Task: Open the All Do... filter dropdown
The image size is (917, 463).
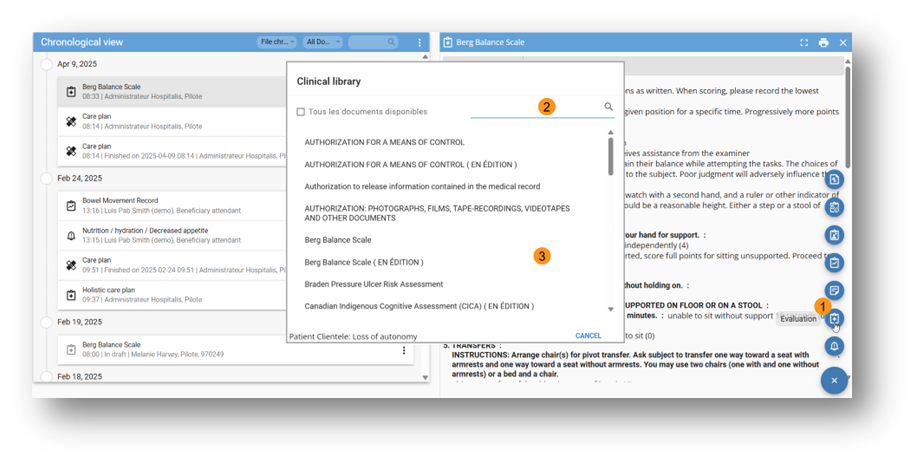Action: 322,42
